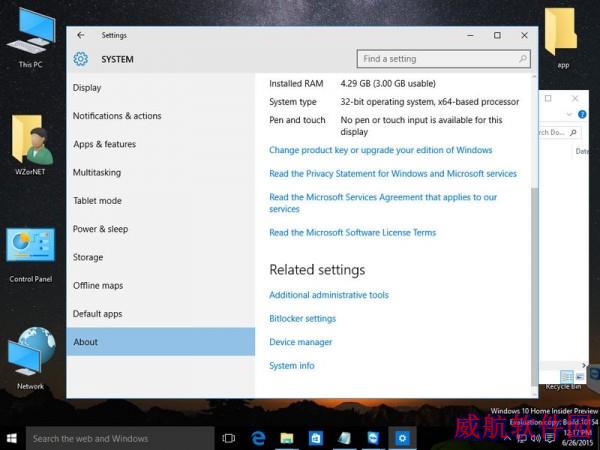Click Change product key or upgrade link
The height and width of the screenshot is (450, 600).
pos(380,150)
